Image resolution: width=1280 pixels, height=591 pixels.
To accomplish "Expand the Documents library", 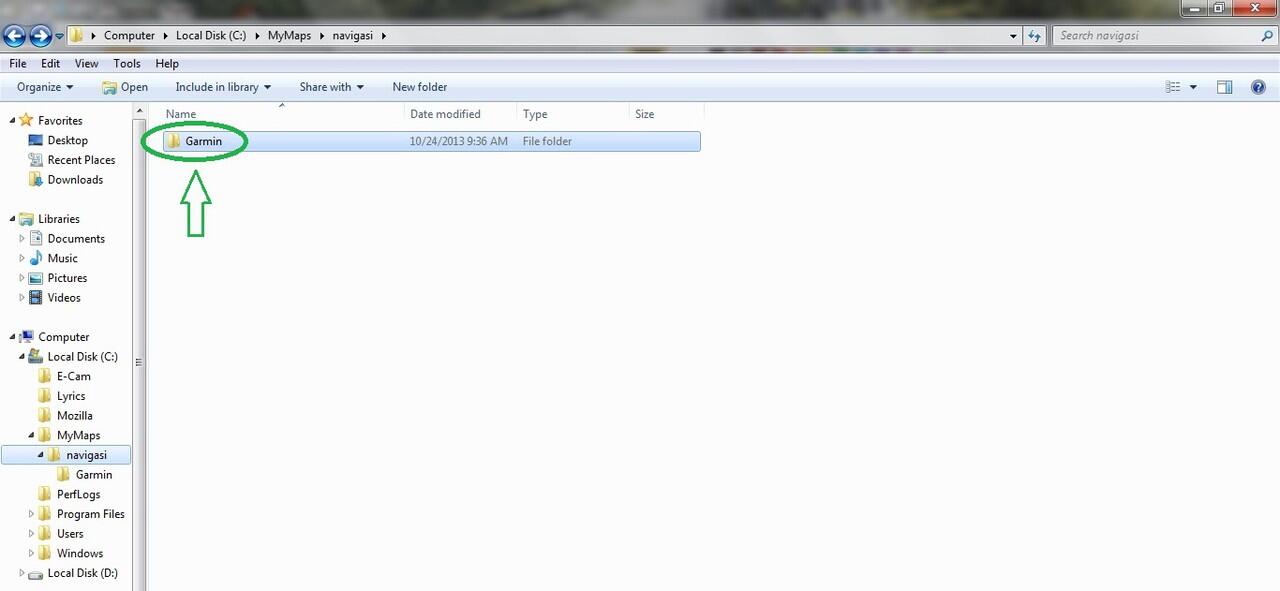I will coord(22,239).
